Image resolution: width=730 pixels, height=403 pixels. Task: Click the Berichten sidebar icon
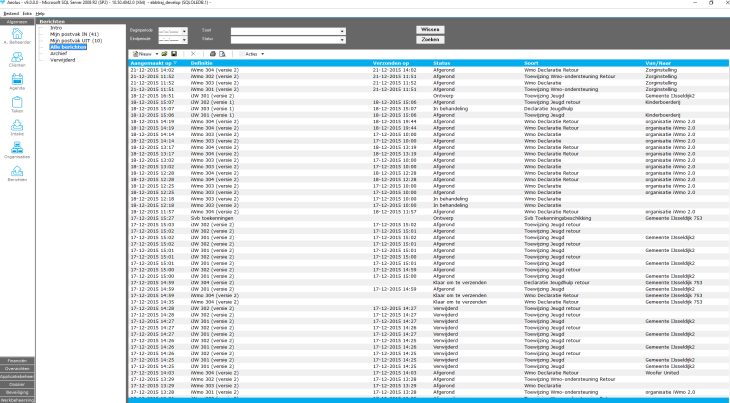tap(17, 173)
